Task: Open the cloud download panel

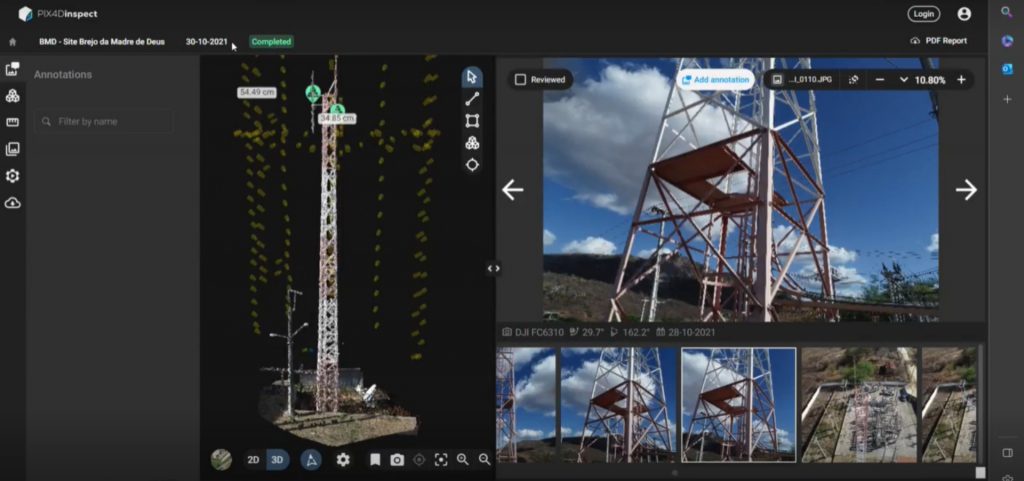Action: (12, 203)
